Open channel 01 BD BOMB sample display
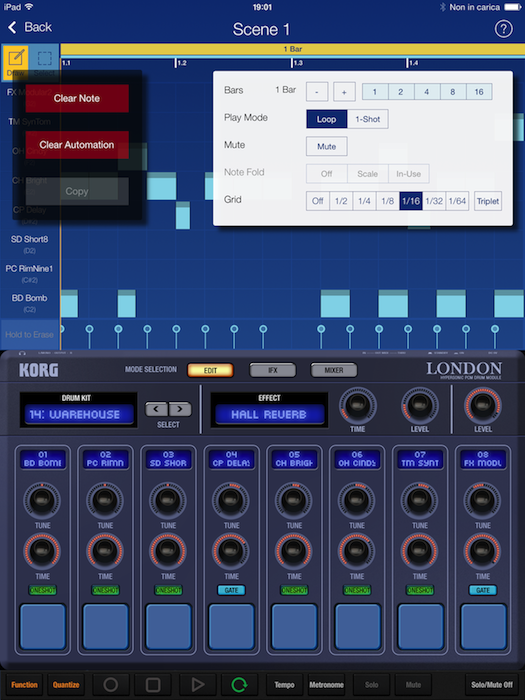Image resolution: width=525 pixels, height=700 pixels. (x=42, y=459)
